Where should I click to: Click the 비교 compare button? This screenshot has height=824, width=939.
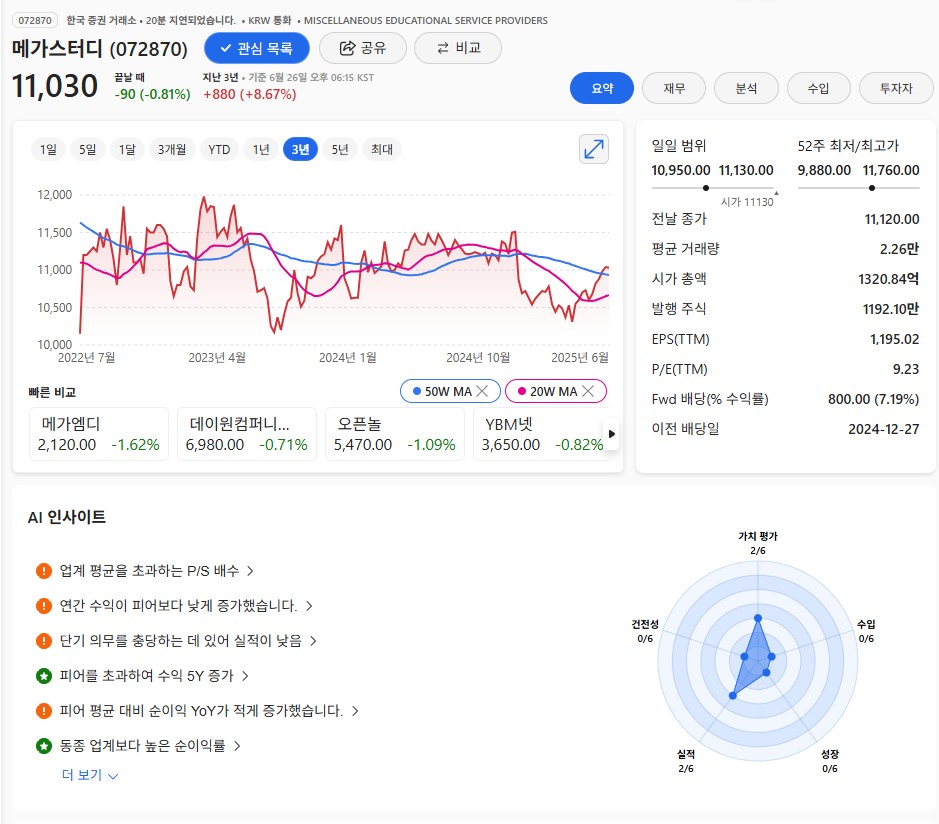(x=458, y=48)
